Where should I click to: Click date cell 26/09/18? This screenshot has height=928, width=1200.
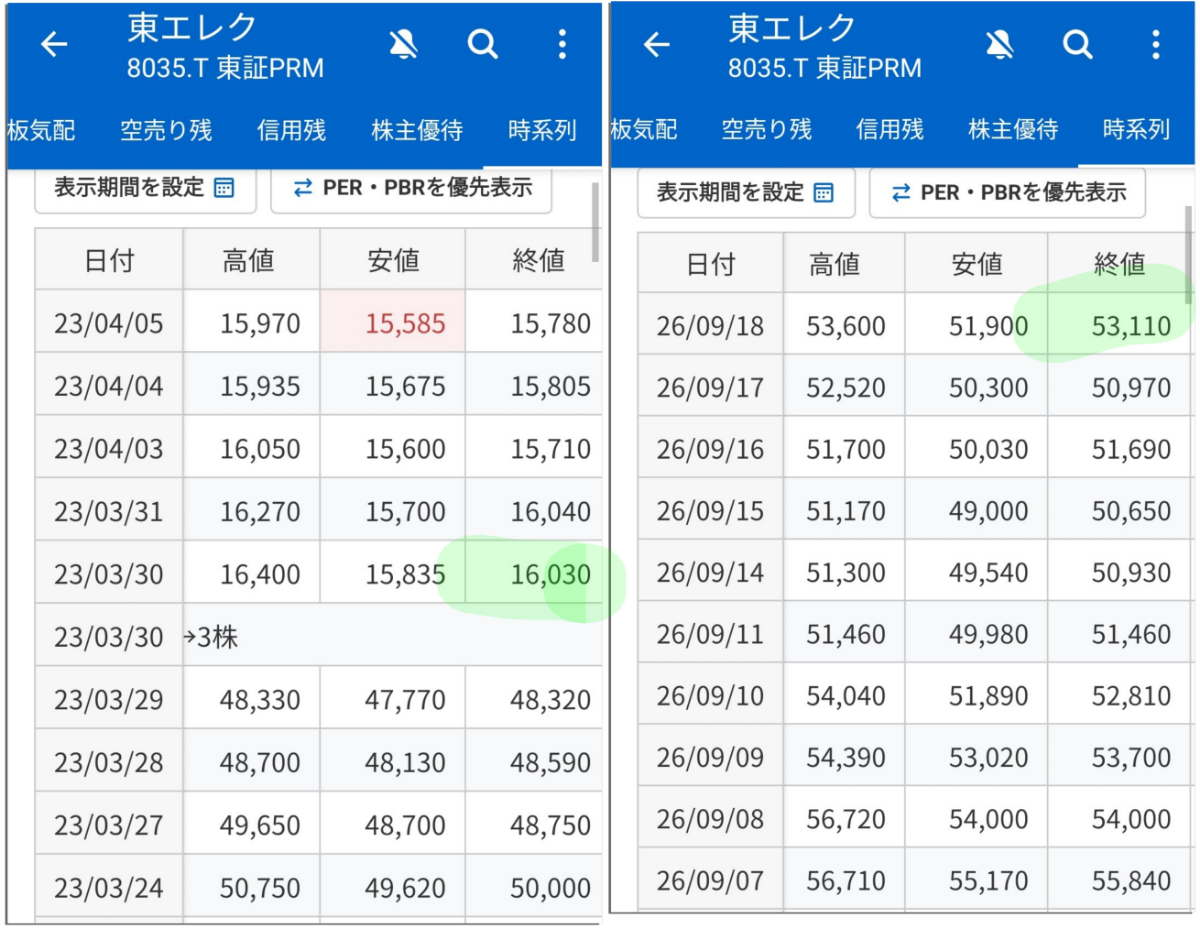pyautogui.click(x=710, y=326)
